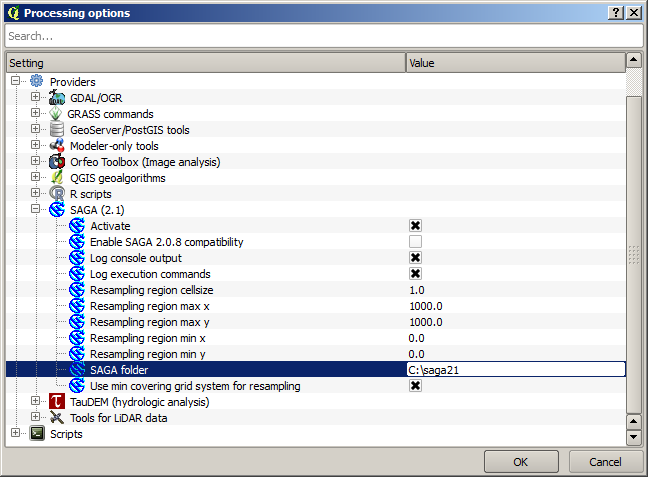Toggle Log execution commands checkbox
Image resolution: width=648 pixels, height=477 pixels.
click(415, 274)
